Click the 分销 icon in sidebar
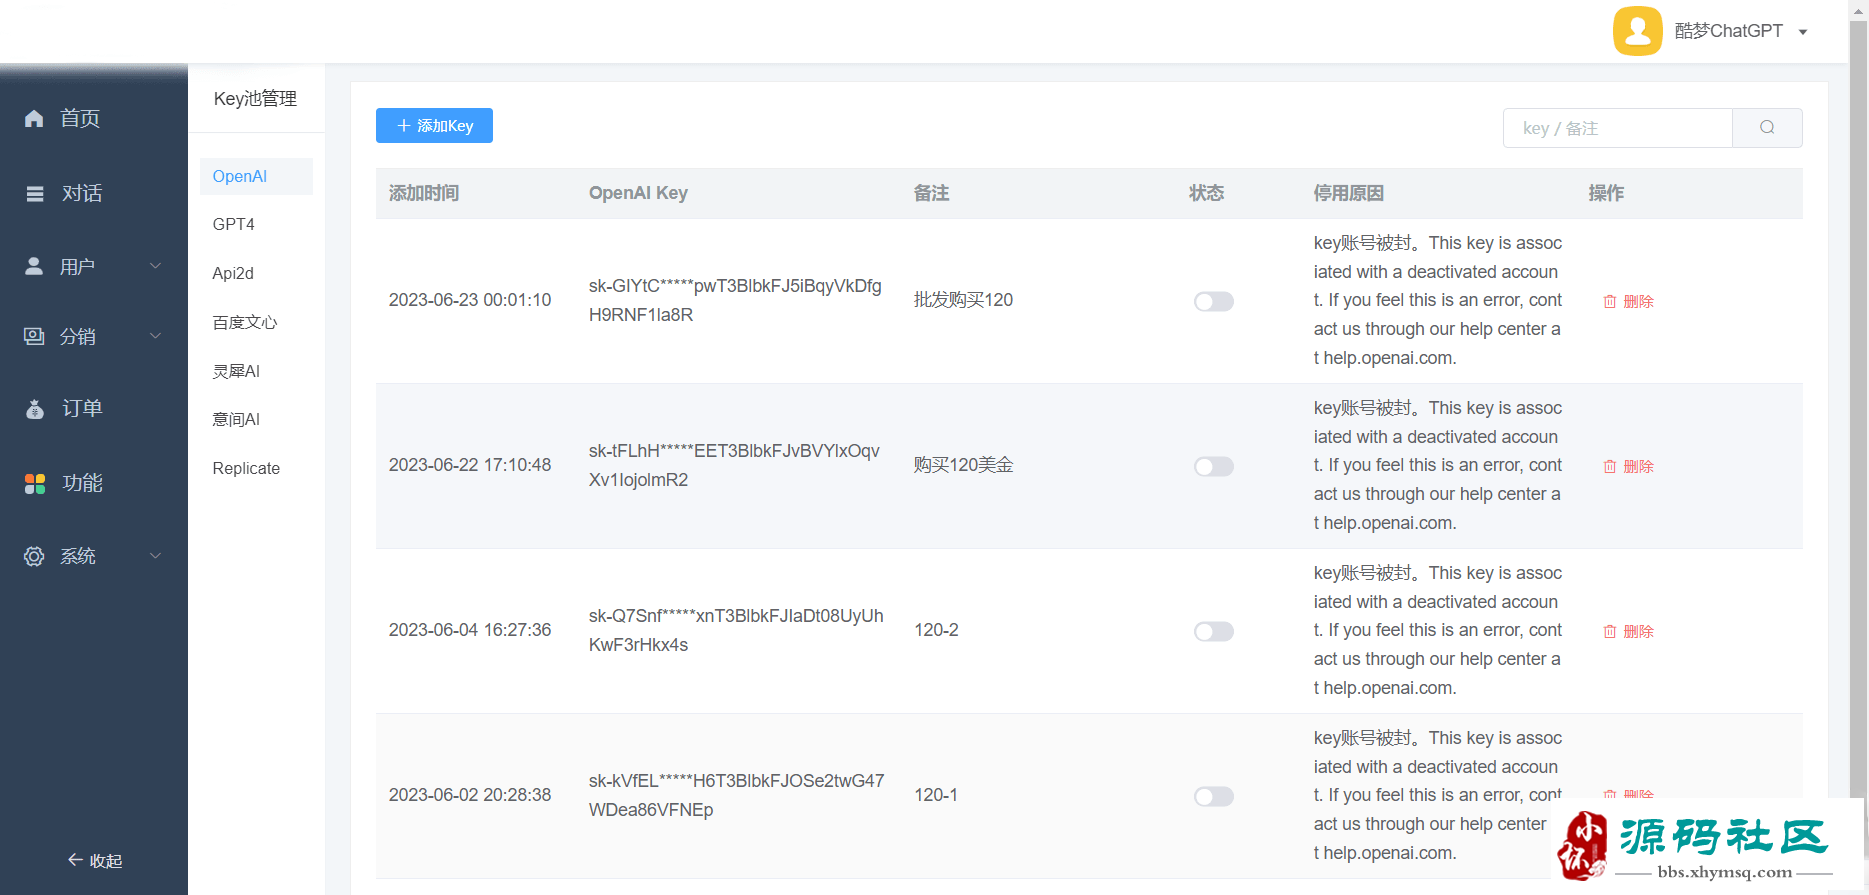This screenshot has width=1869, height=895. 34,336
